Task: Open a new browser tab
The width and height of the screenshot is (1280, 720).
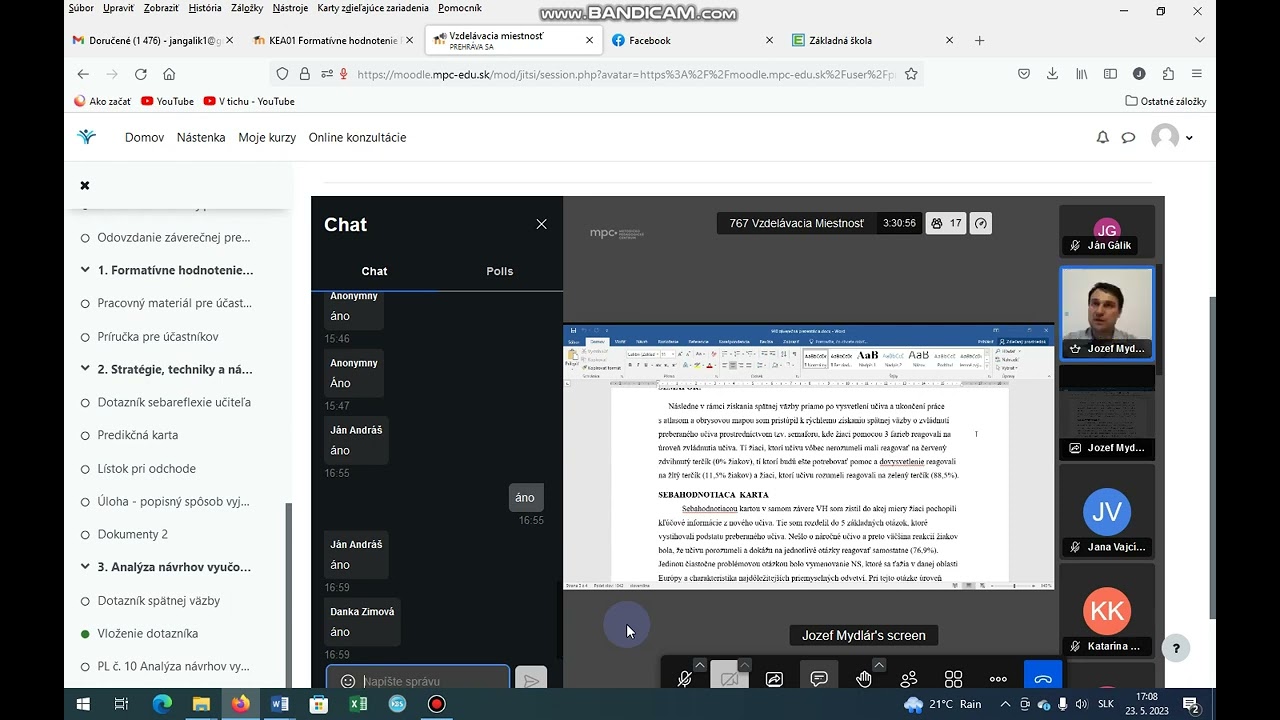Action: point(979,40)
